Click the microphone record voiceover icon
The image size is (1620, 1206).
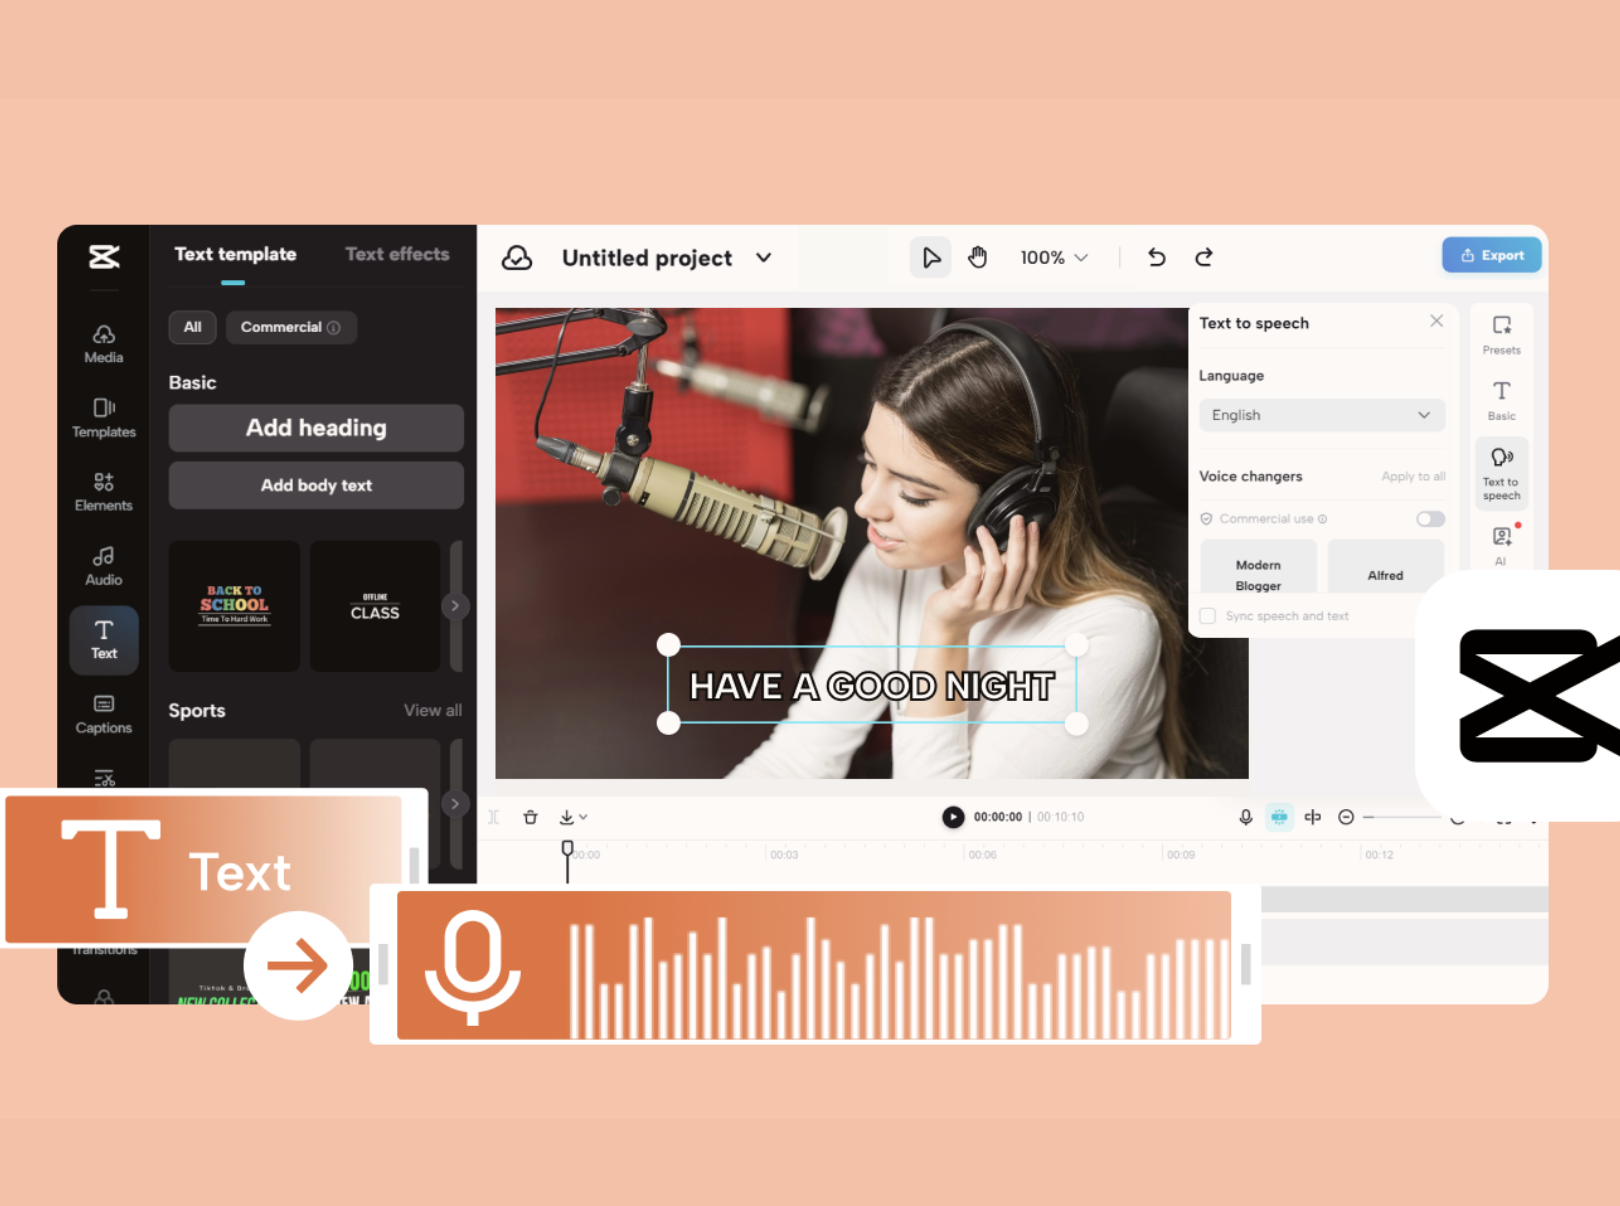tap(1246, 817)
